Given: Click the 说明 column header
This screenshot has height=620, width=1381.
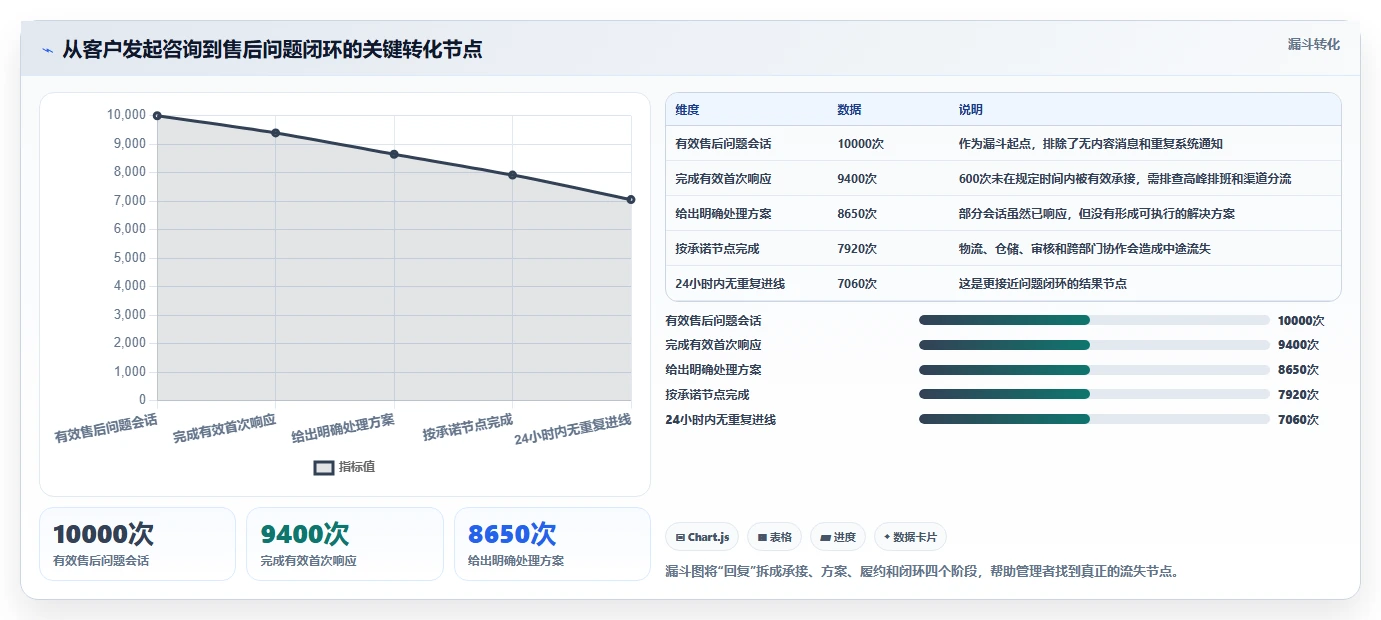Looking at the screenshot, I should (x=970, y=110).
